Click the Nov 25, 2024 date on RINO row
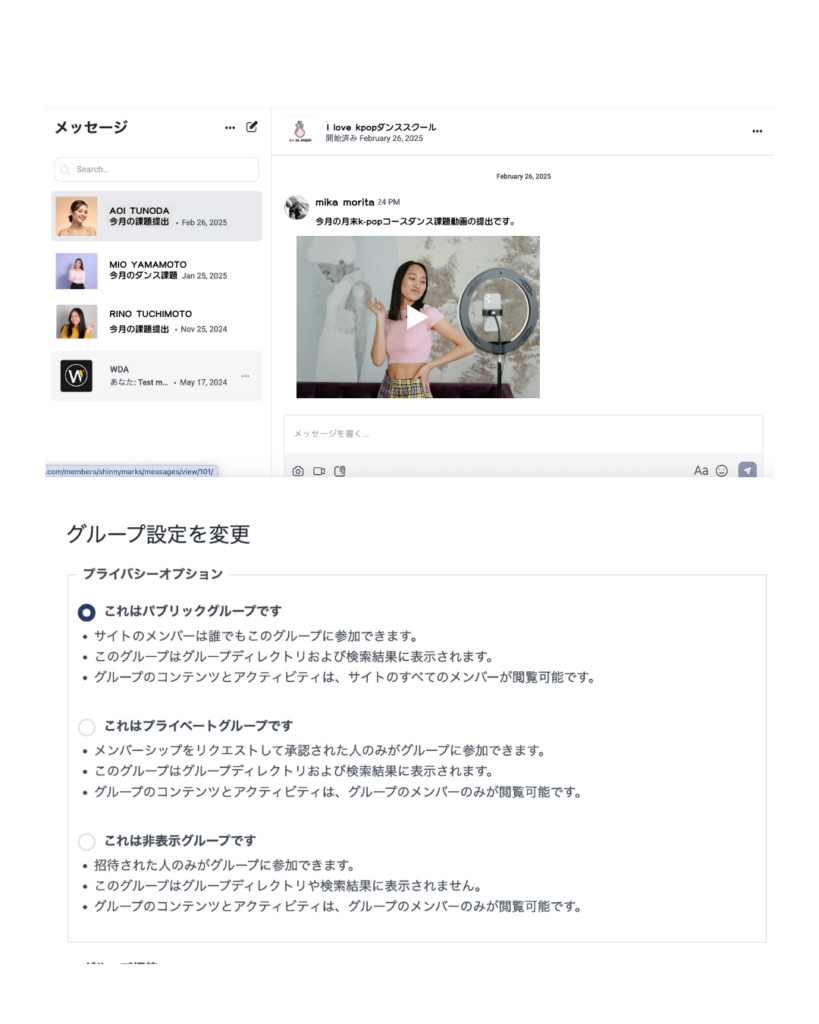This screenshot has width=819, height=1024. coord(204,330)
